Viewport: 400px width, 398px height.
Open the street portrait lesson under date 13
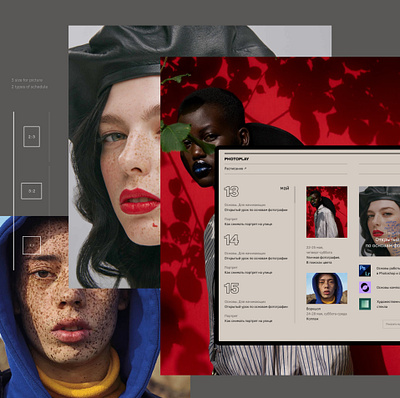[248, 224]
